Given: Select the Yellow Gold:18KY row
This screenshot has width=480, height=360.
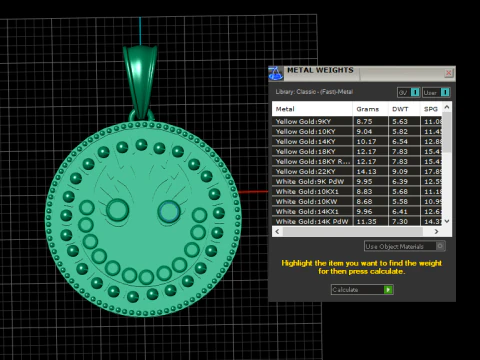Looking at the screenshot, I should click(357, 151).
